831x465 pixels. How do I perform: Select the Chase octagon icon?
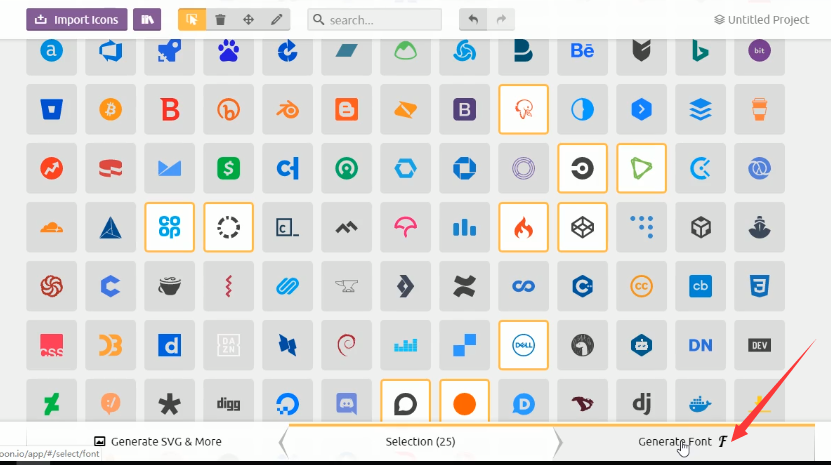coord(464,169)
